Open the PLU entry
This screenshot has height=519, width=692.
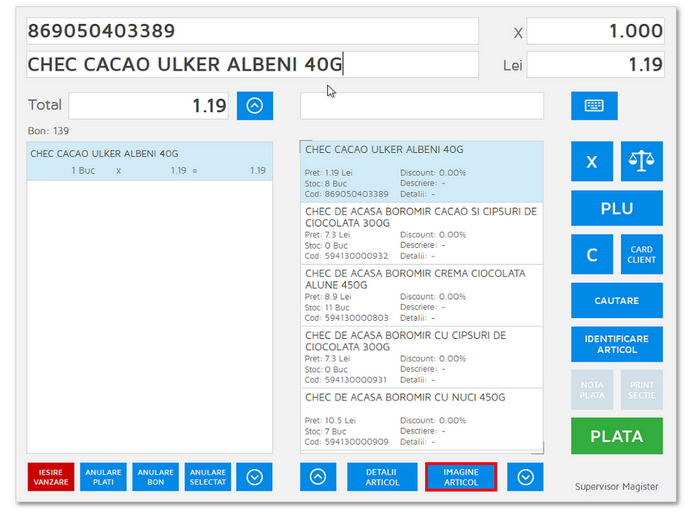coord(617,208)
